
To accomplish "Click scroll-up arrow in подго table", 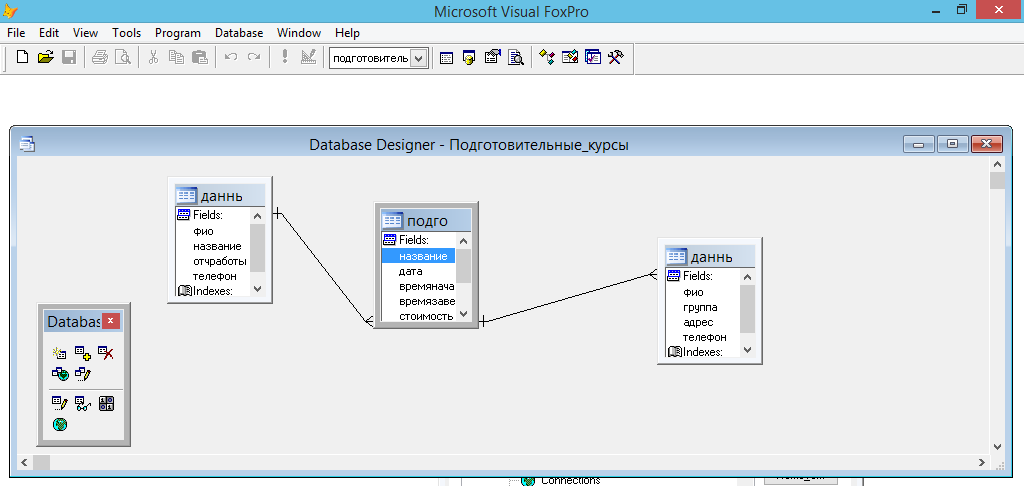I will pyautogui.click(x=463, y=240).
